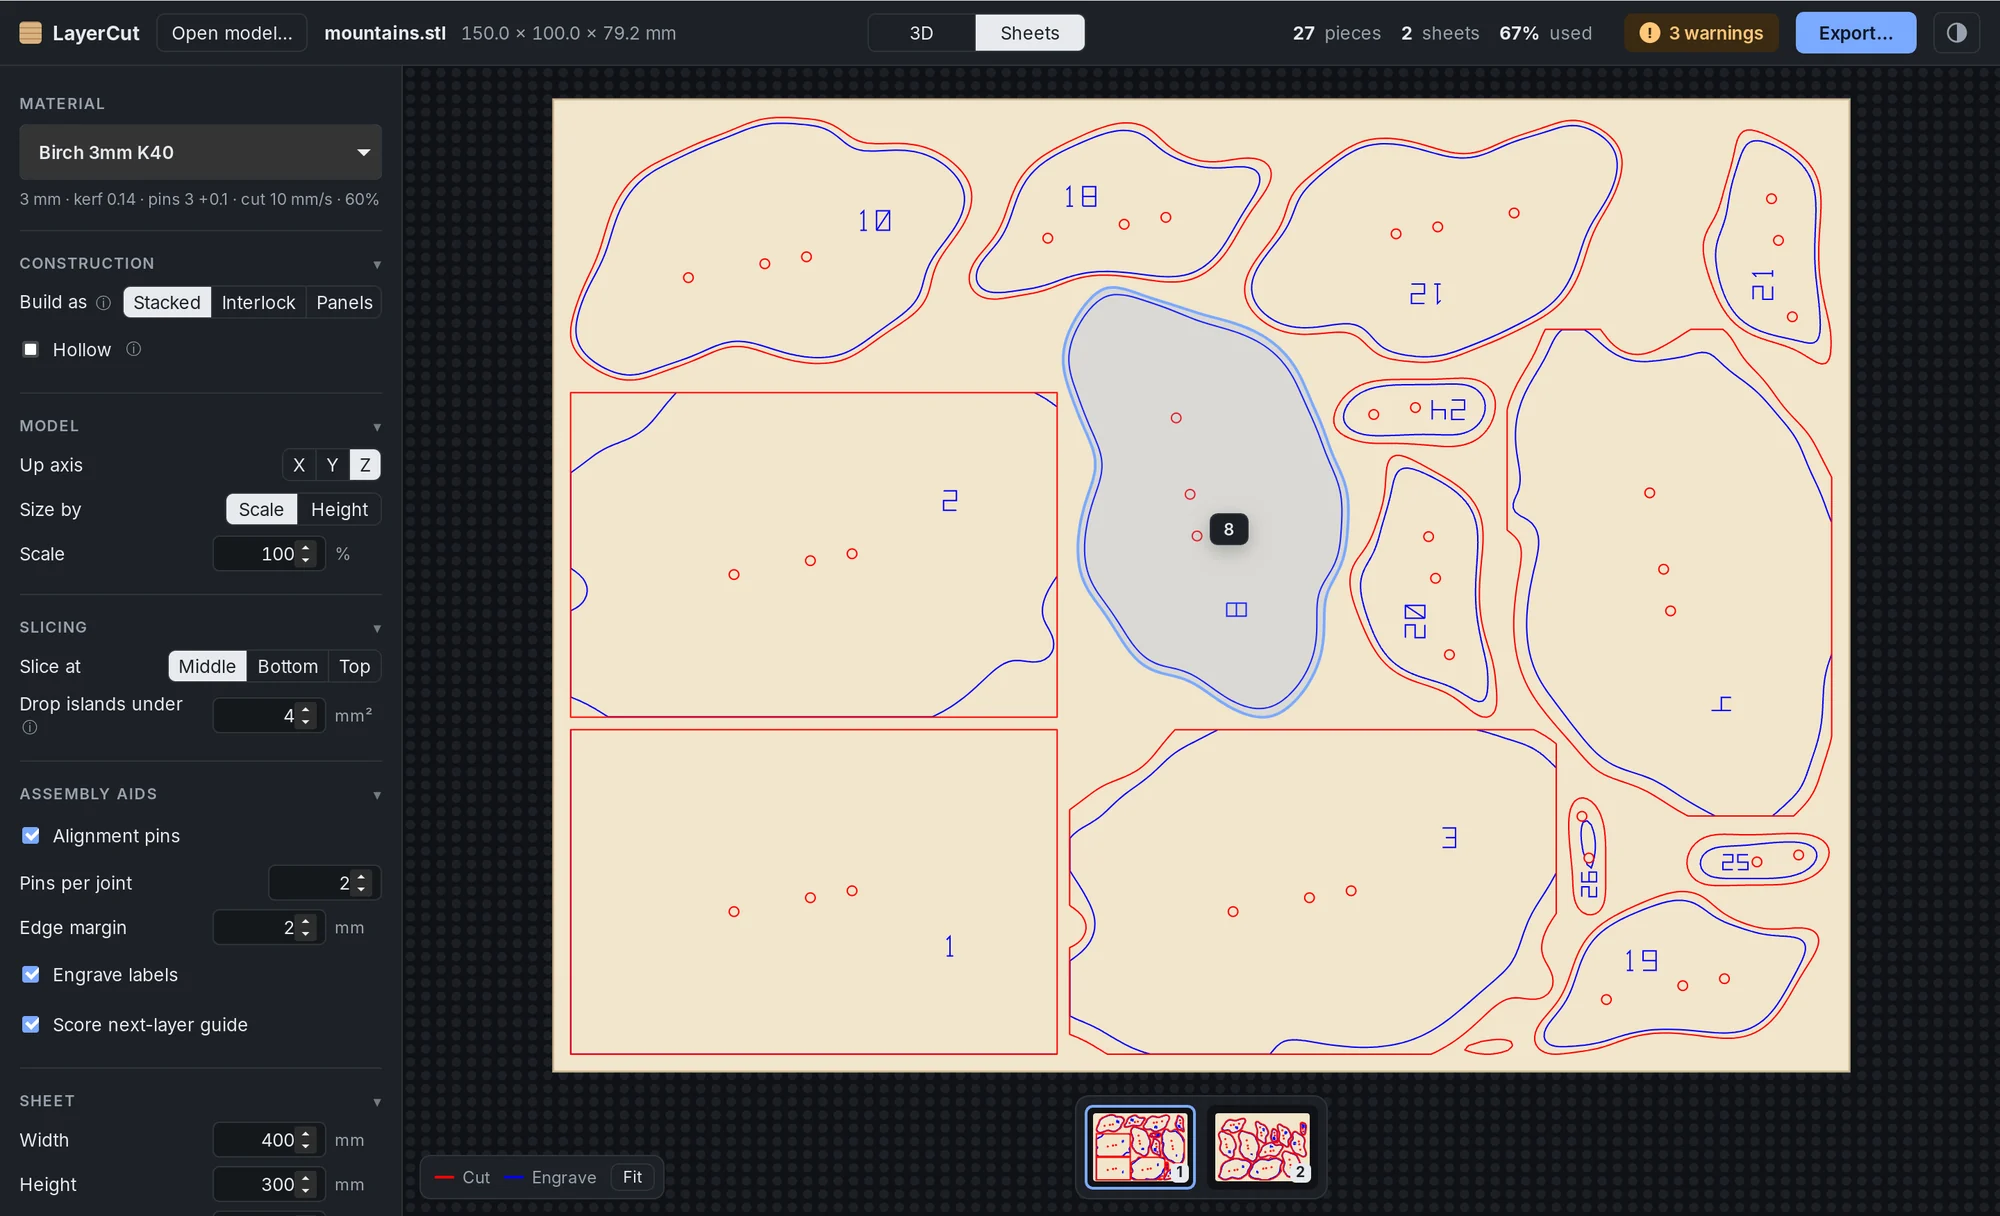Click the Export... button
The width and height of the screenshot is (2000, 1216).
point(1855,33)
